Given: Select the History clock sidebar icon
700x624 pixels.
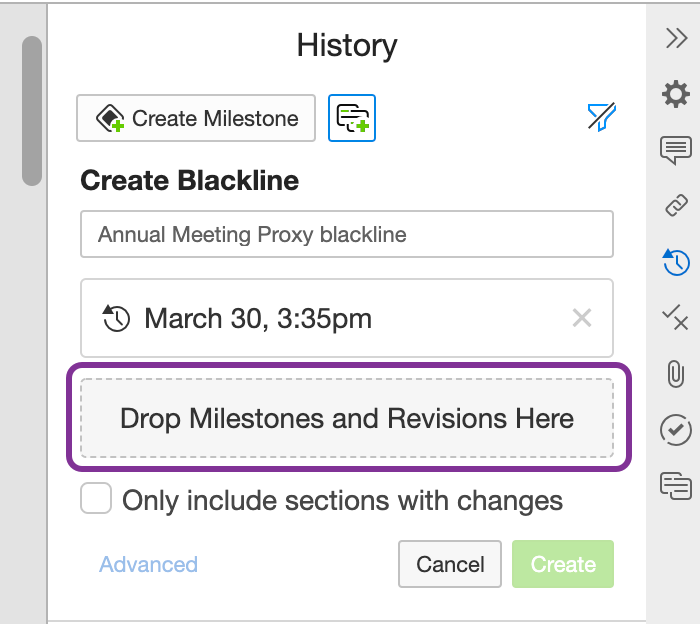Looking at the screenshot, I should [x=676, y=262].
